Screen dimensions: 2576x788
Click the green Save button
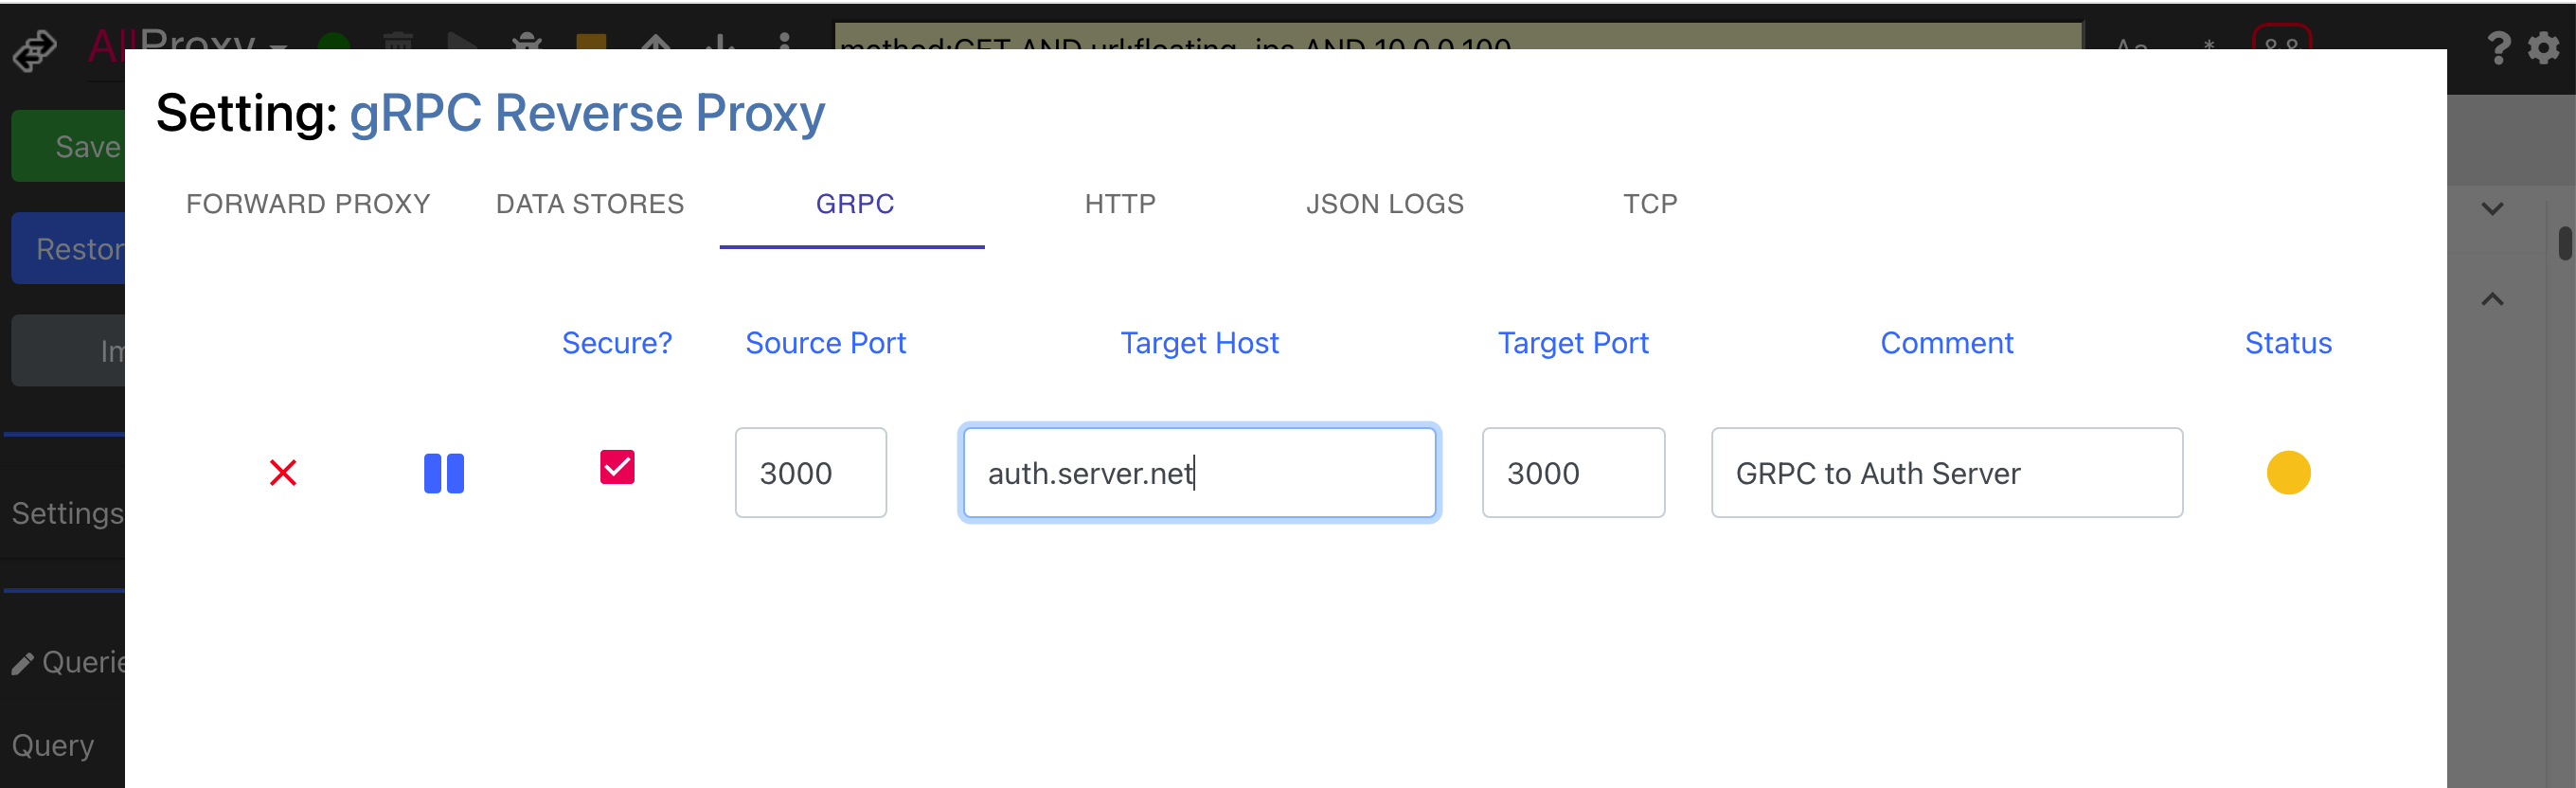coord(70,147)
